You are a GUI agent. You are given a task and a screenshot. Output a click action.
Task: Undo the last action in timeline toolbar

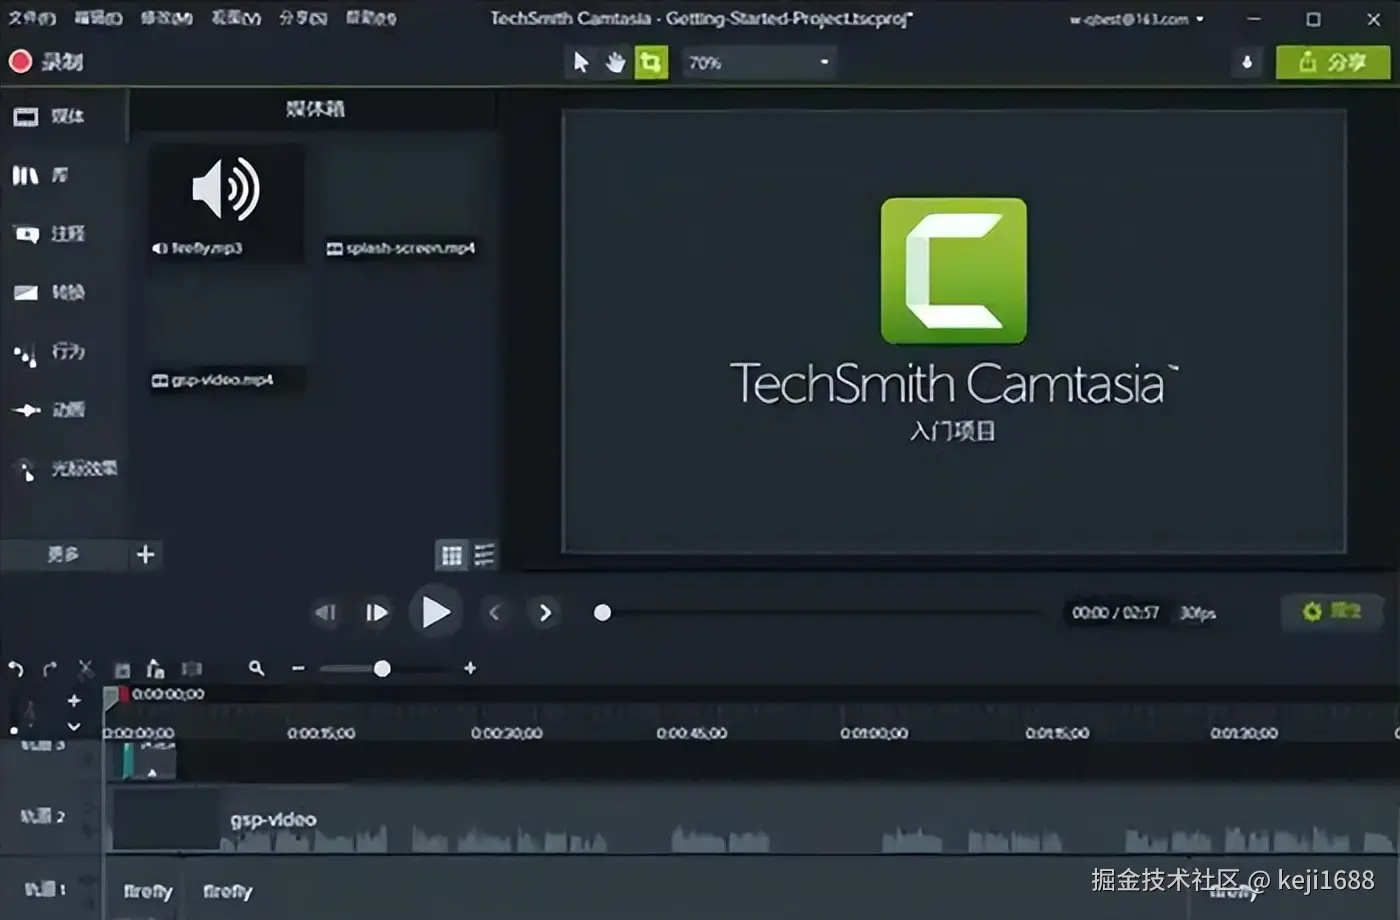[16, 669]
